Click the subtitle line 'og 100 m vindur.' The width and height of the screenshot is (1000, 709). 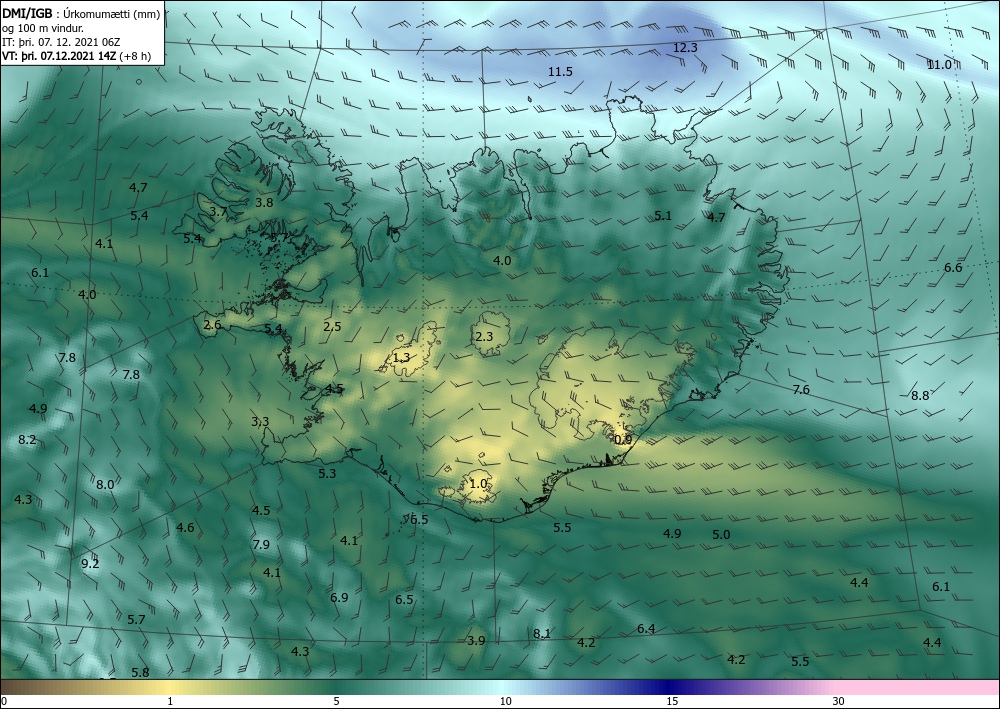point(43,27)
